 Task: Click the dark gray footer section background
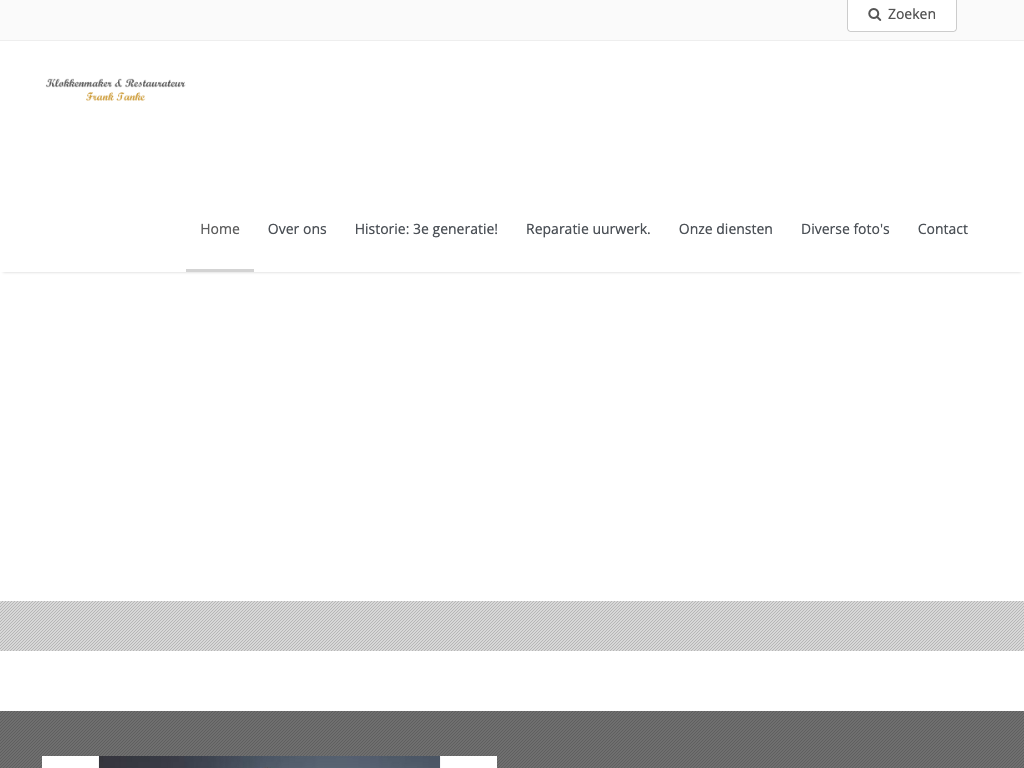click(x=760, y=740)
